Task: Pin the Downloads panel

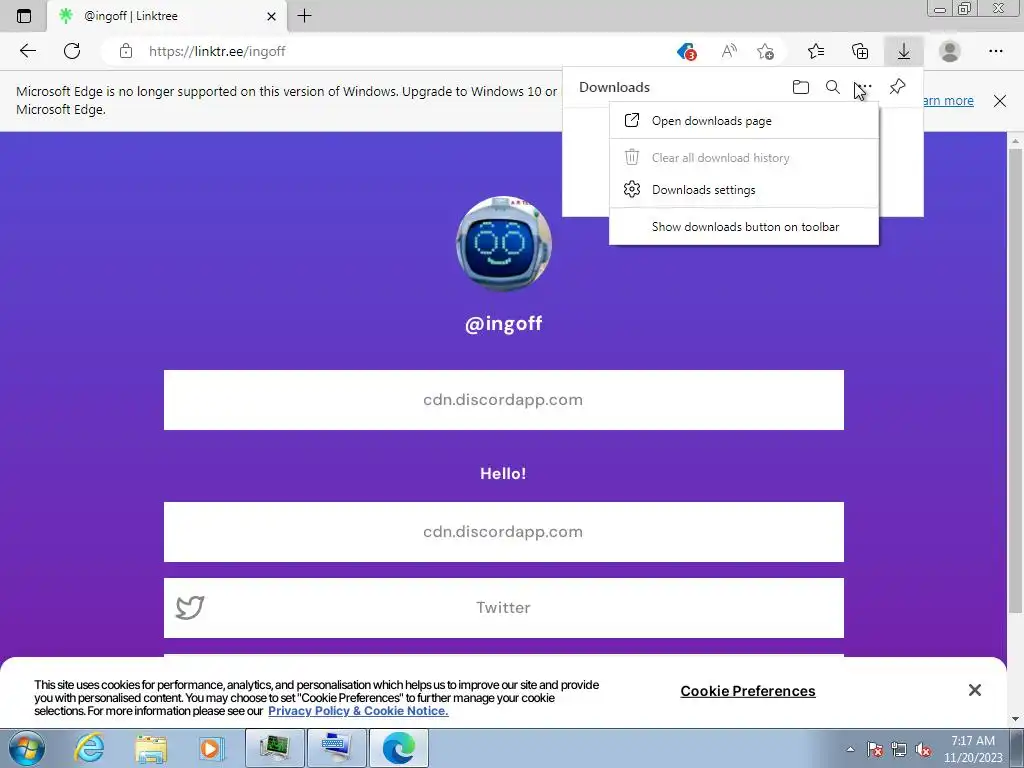Action: (x=897, y=87)
